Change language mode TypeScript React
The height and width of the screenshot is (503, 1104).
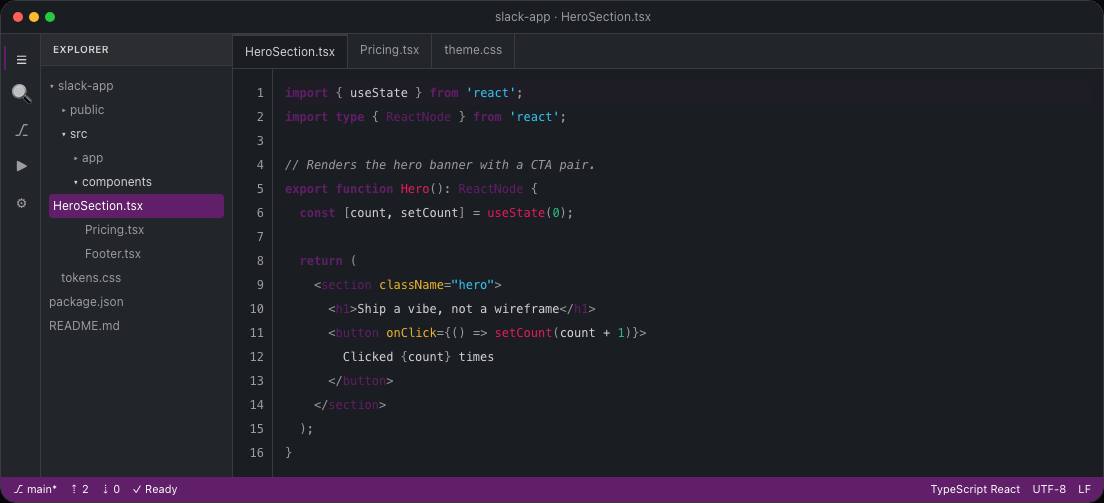pos(975,489)
